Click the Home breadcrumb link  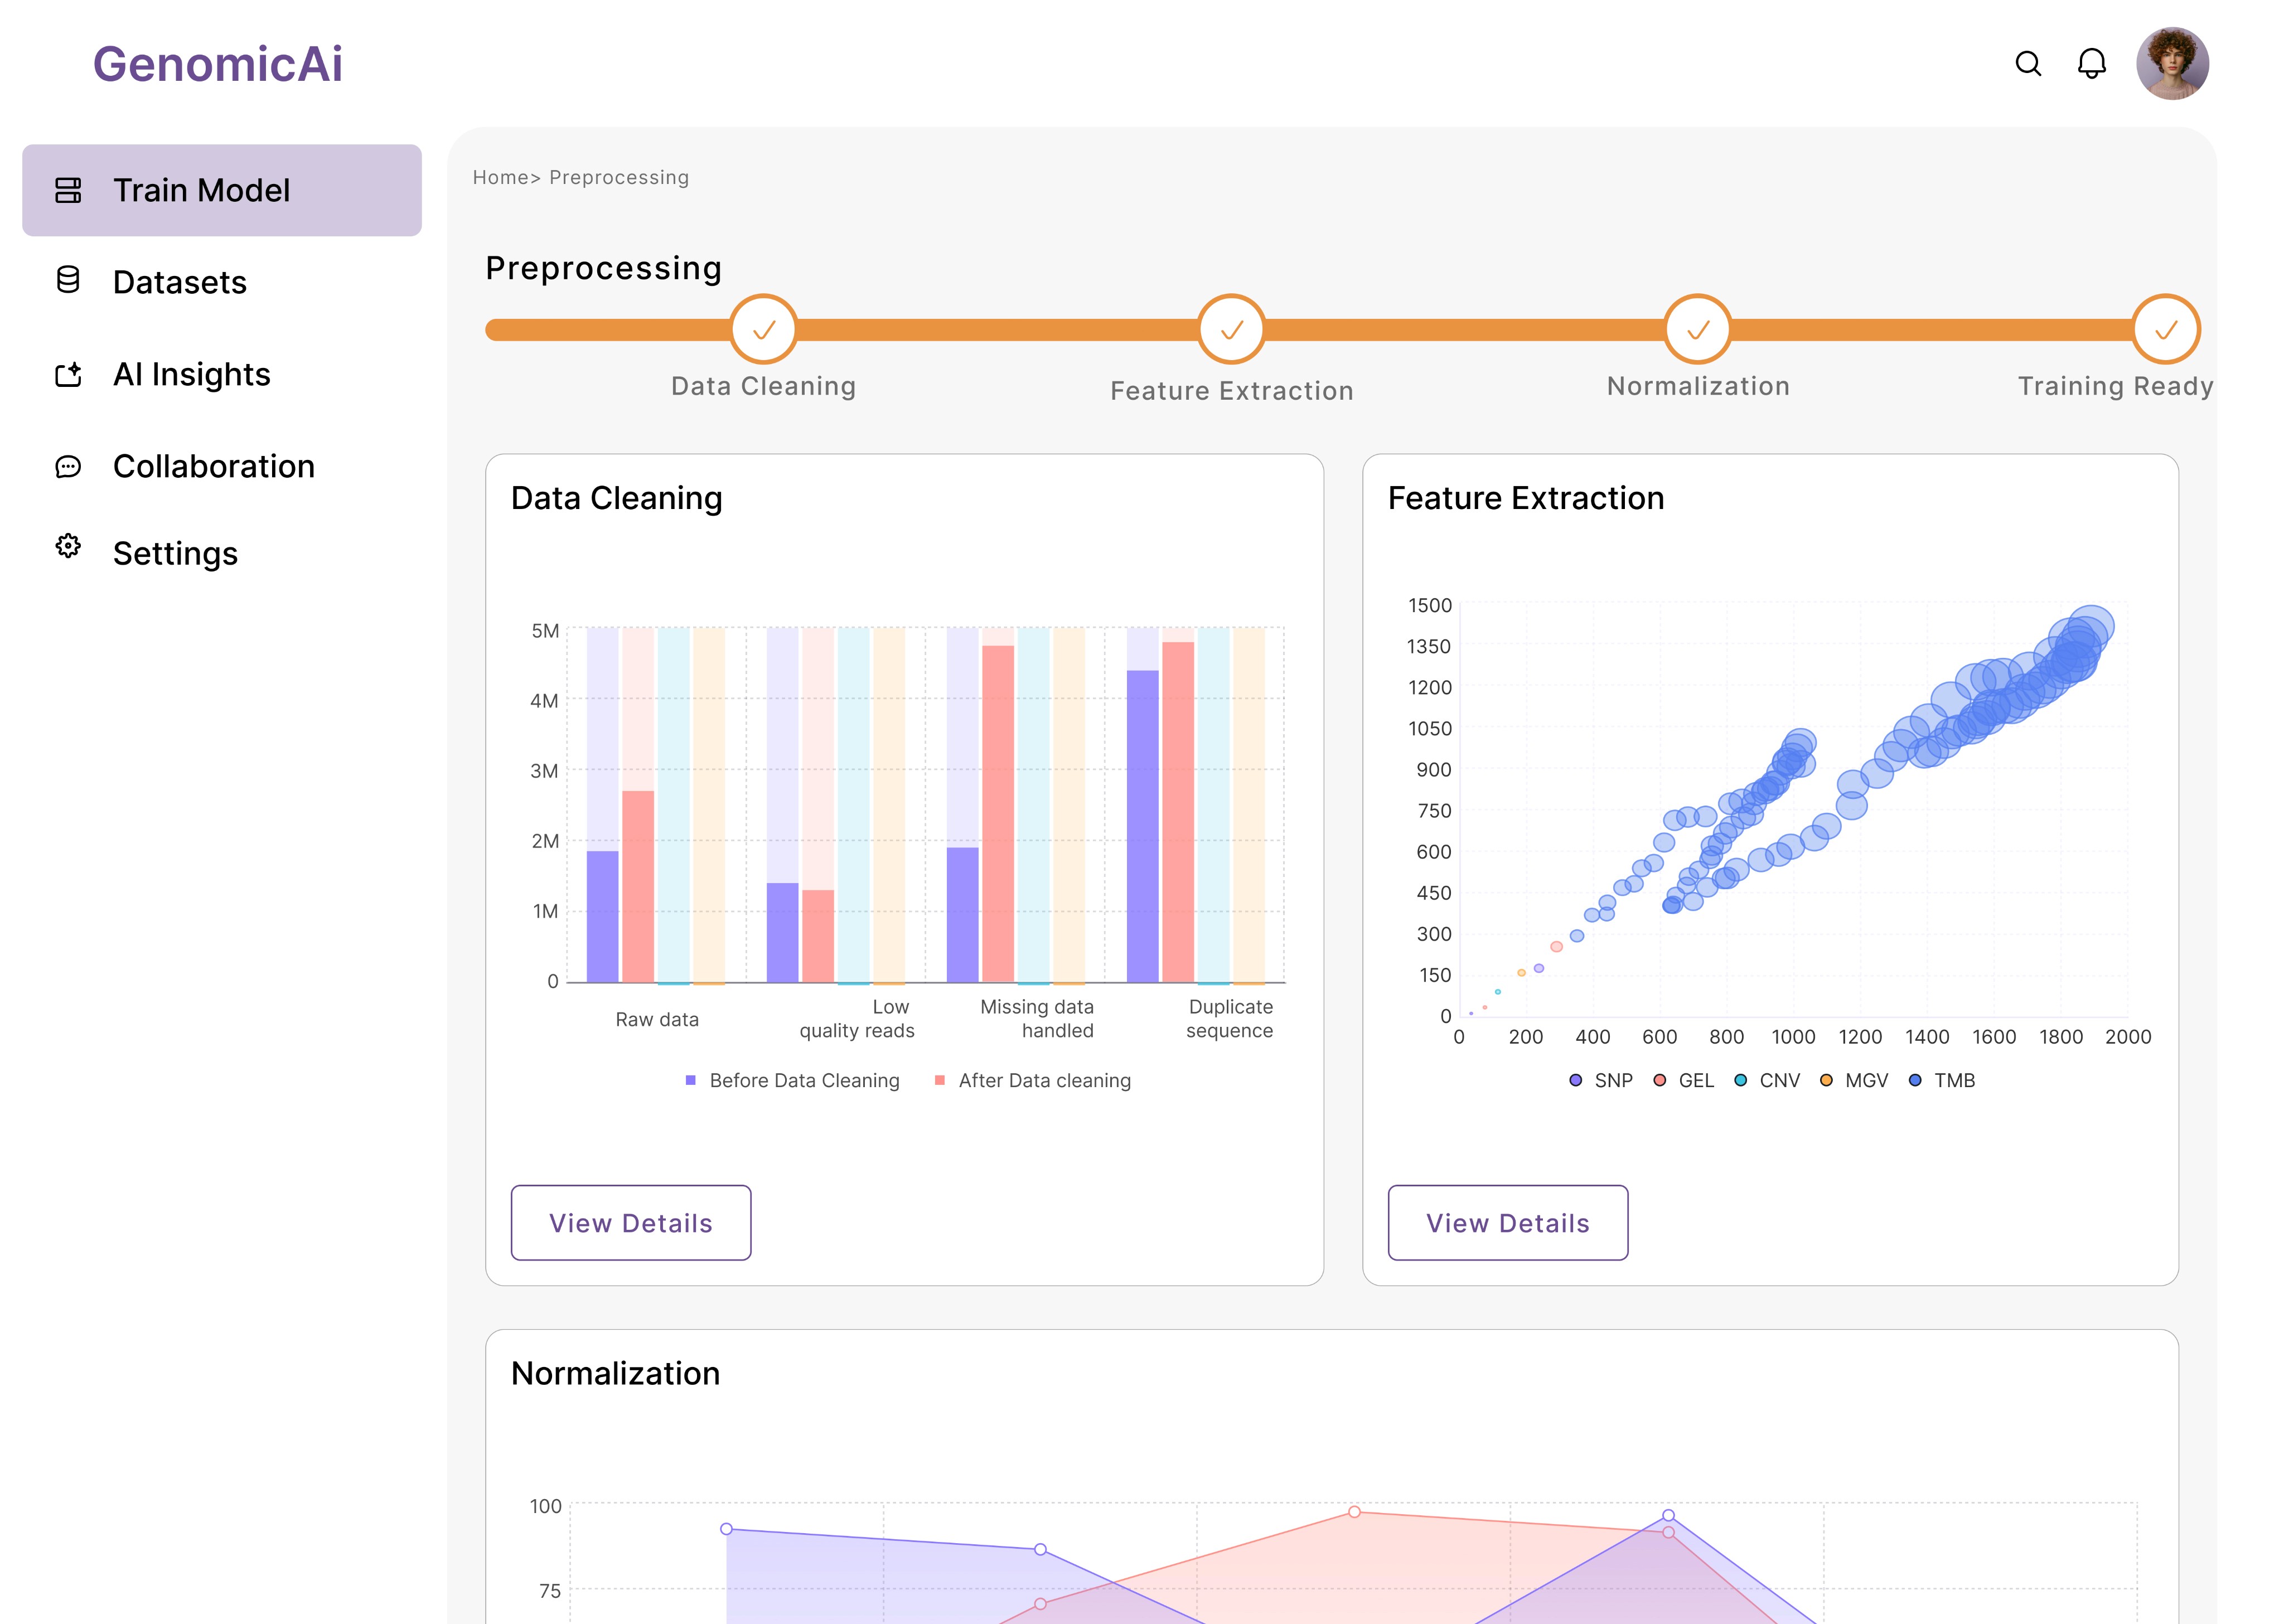pos(499,177)
